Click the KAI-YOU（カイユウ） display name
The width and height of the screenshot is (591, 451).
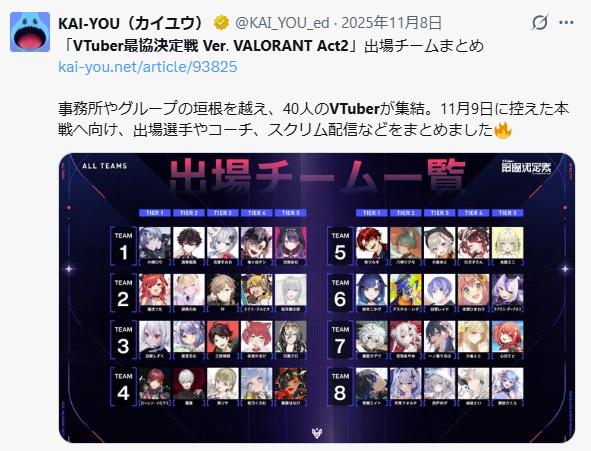[132, 23]
